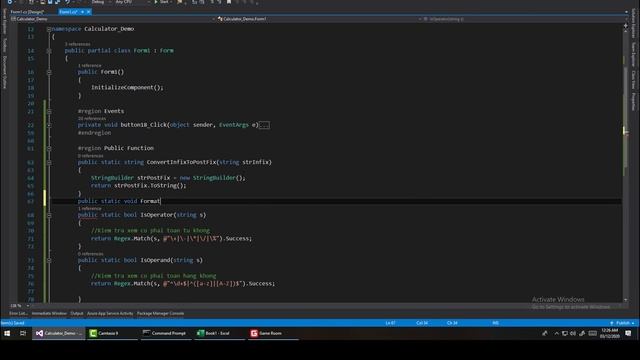The height and width of the screenshot is (360, 640).
Task: Switch to Command Prompt on the taskbar
Action: click(x=167, y=333)
